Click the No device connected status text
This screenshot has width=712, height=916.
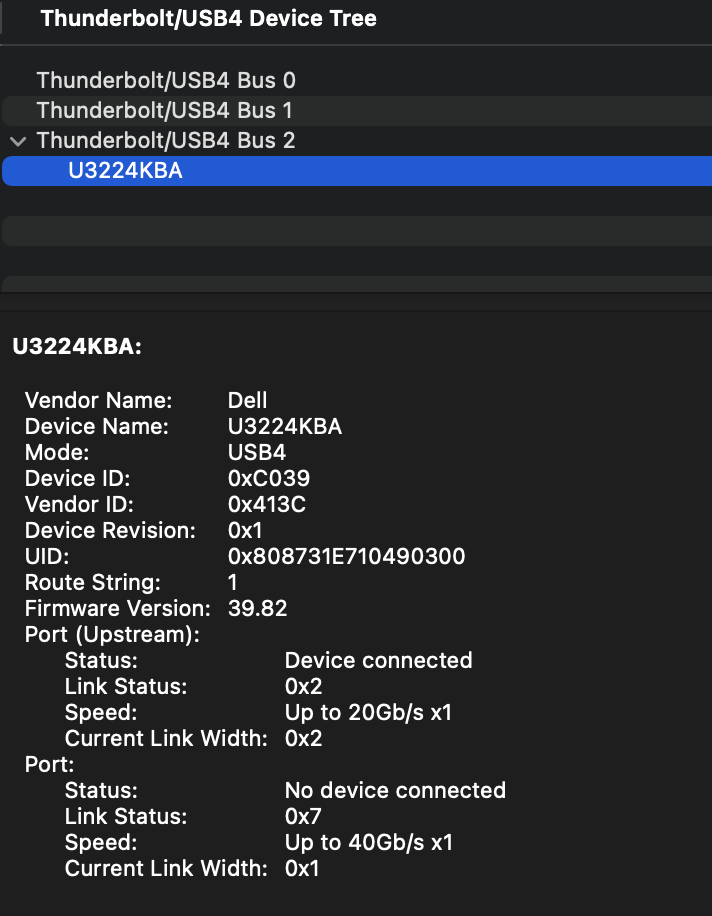(x=395, y=790)
